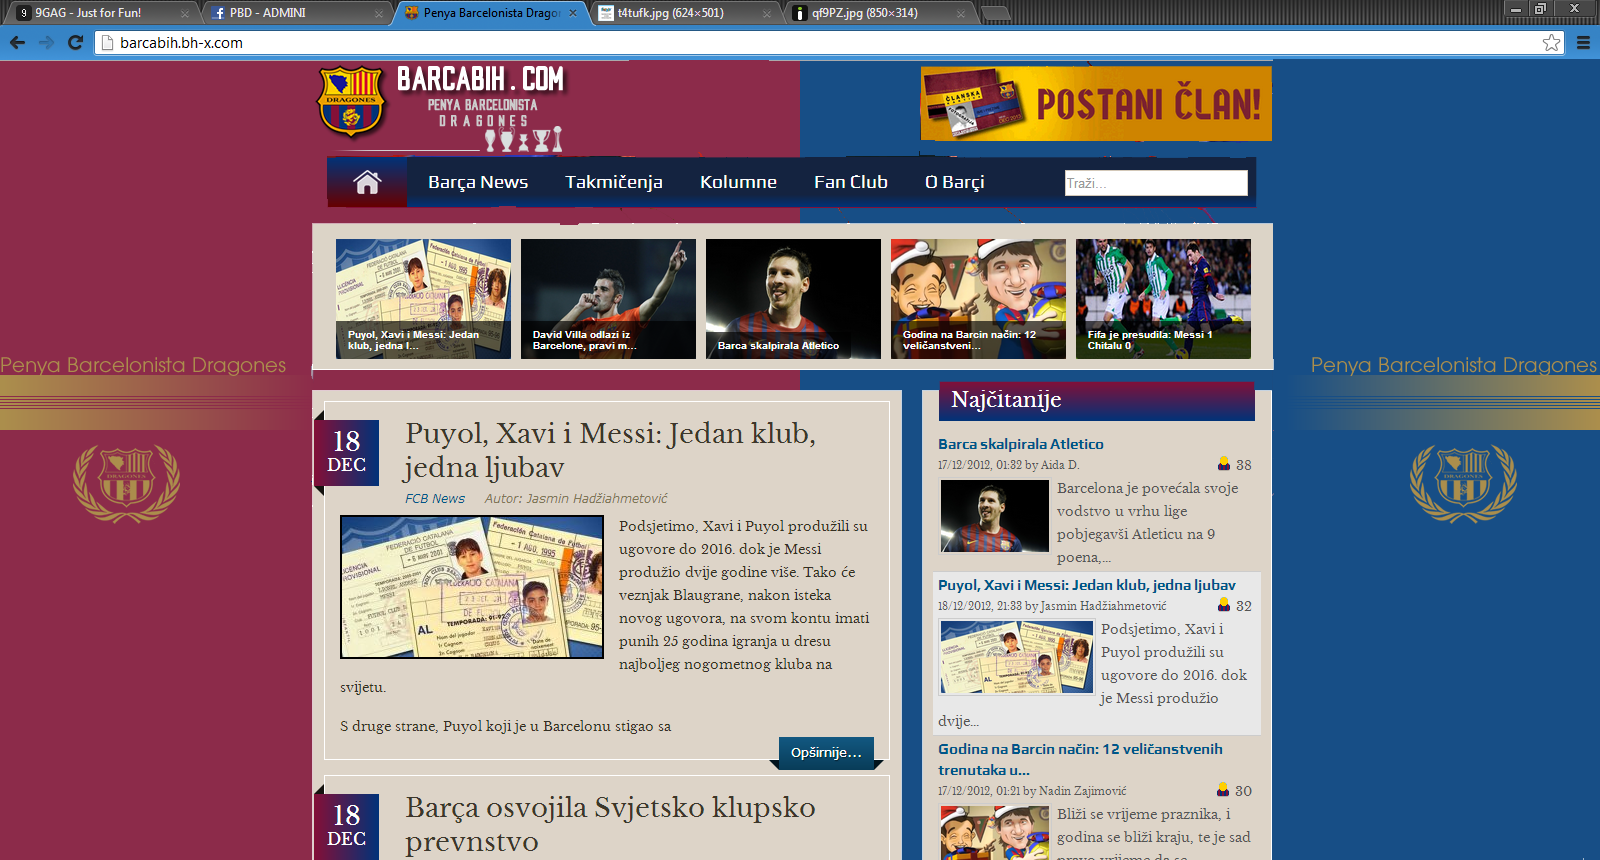This screenshot has width=1600, height=860.
Task: Click the Traži search field
Action: pyautogui.click(x=1156, y=183)
